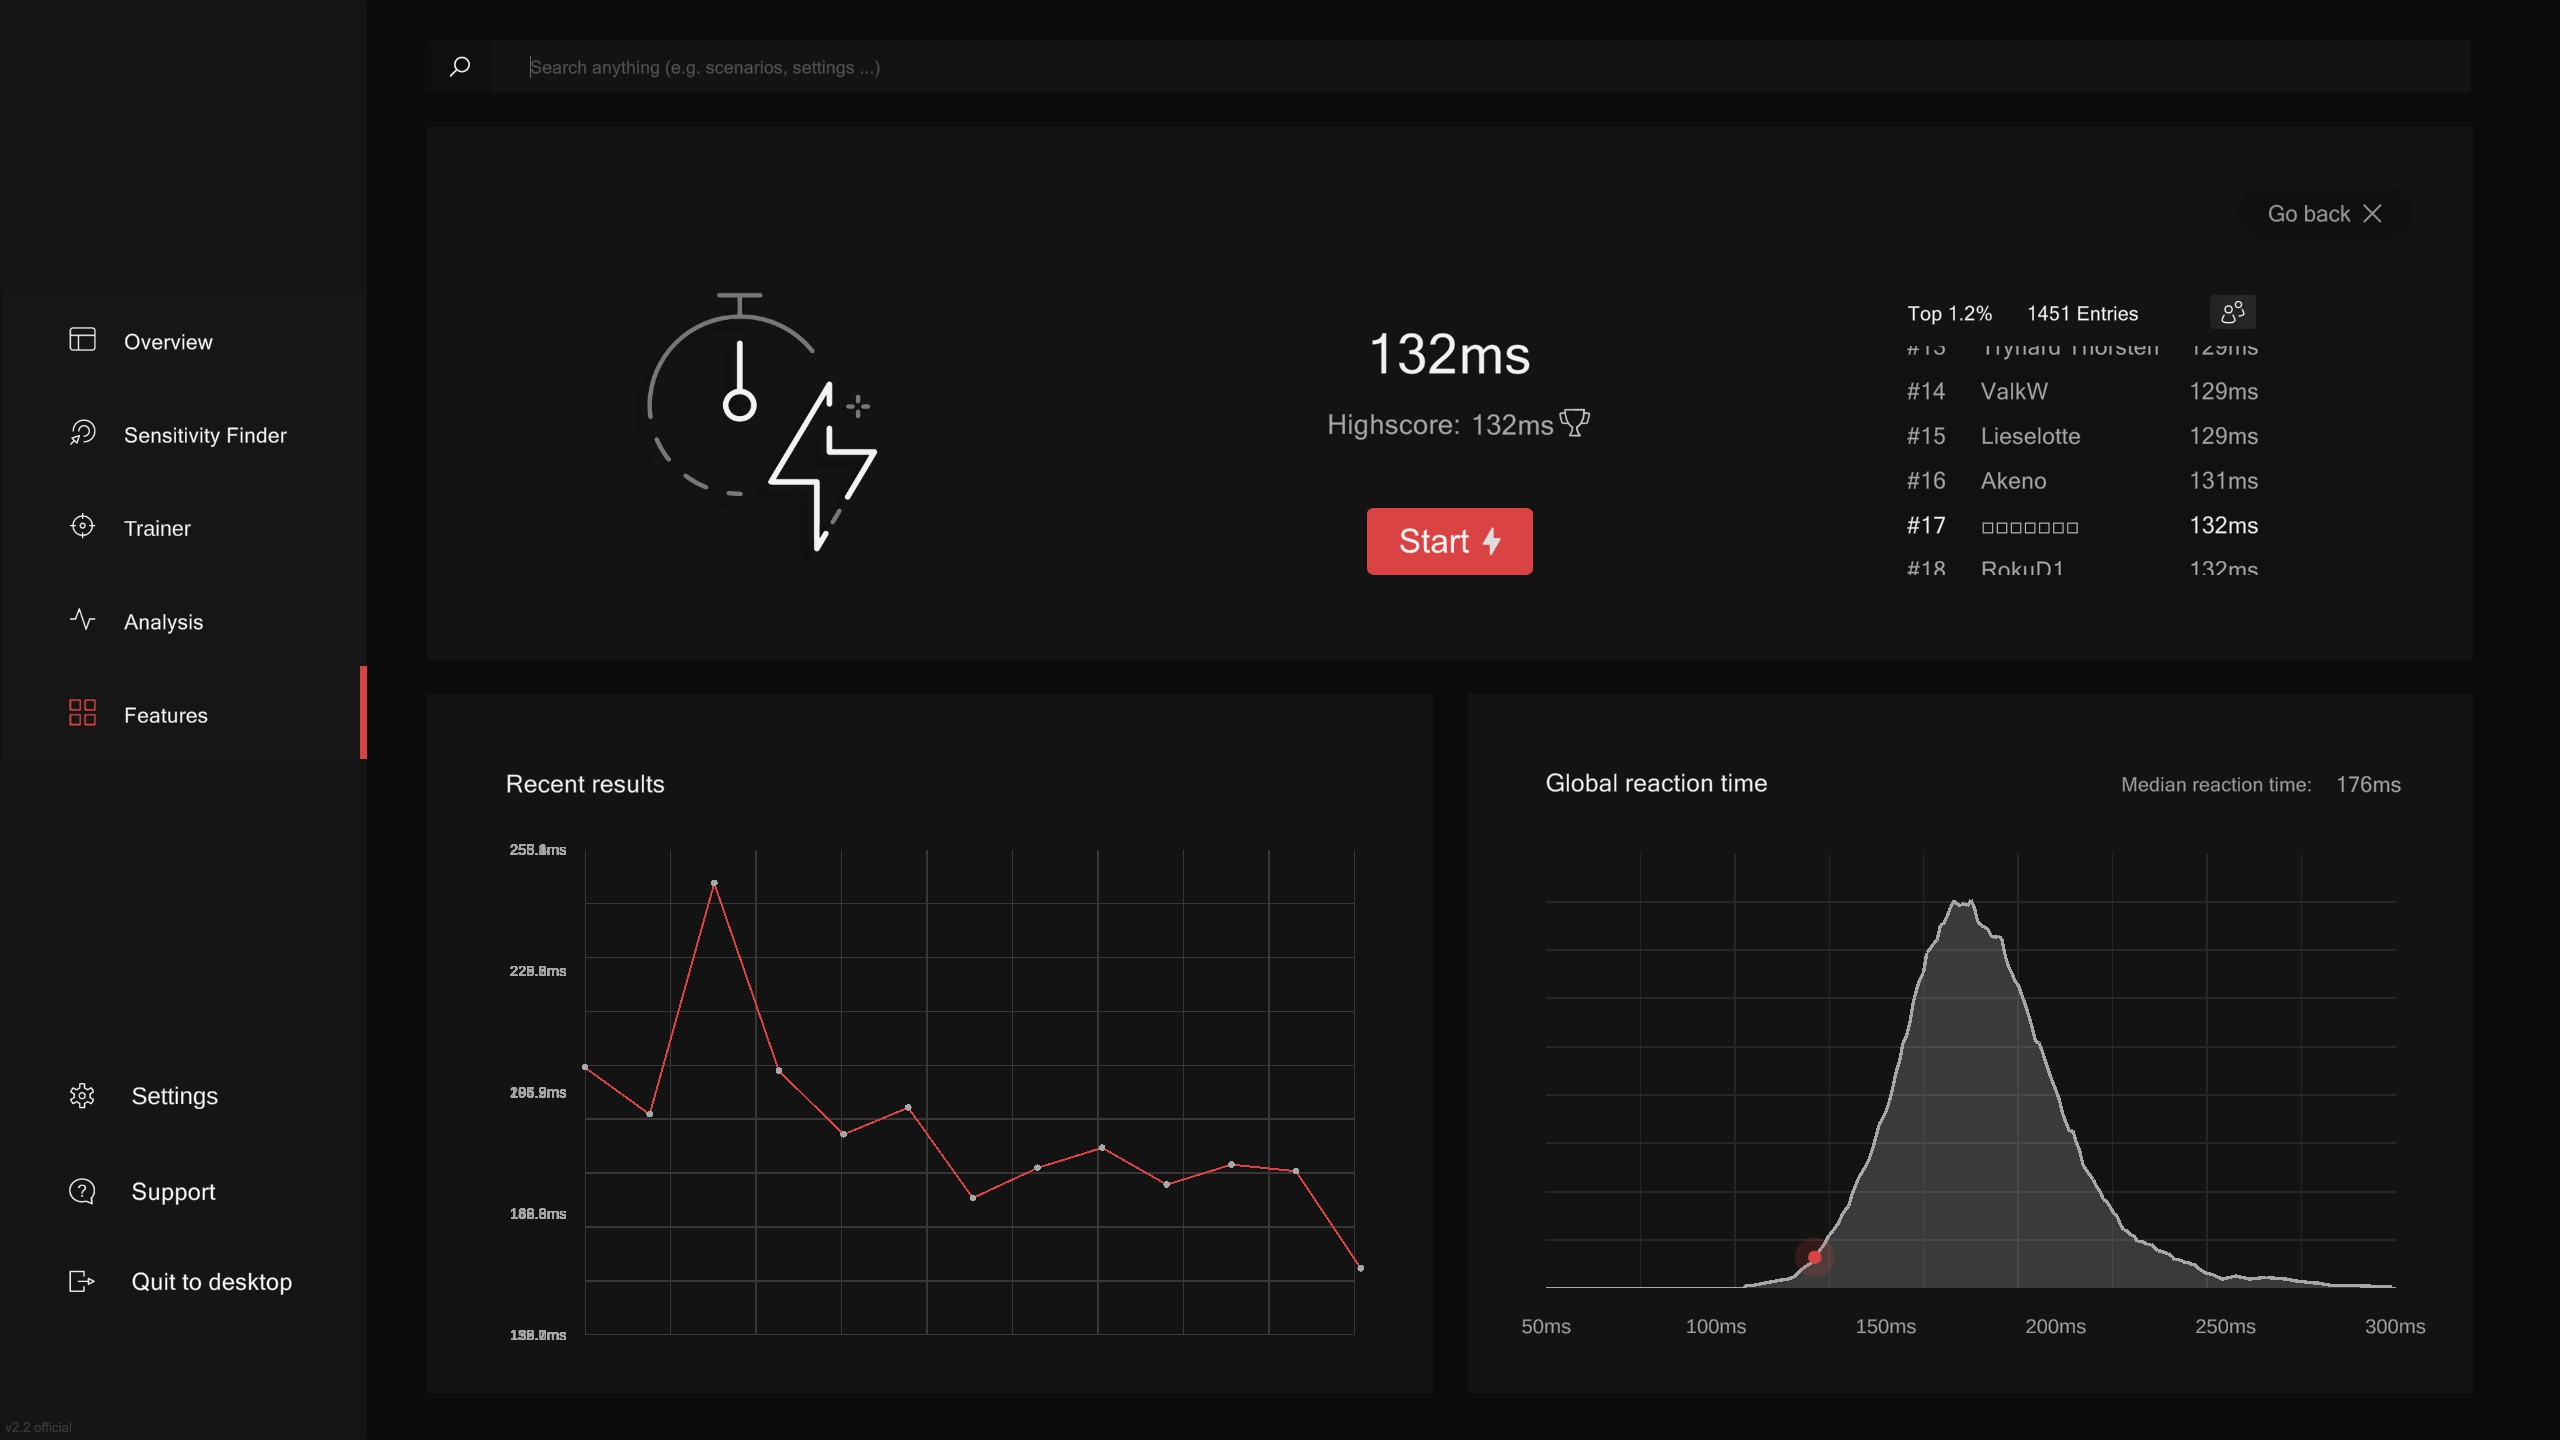Select leaderboard row #14 ValkW

2080,391
